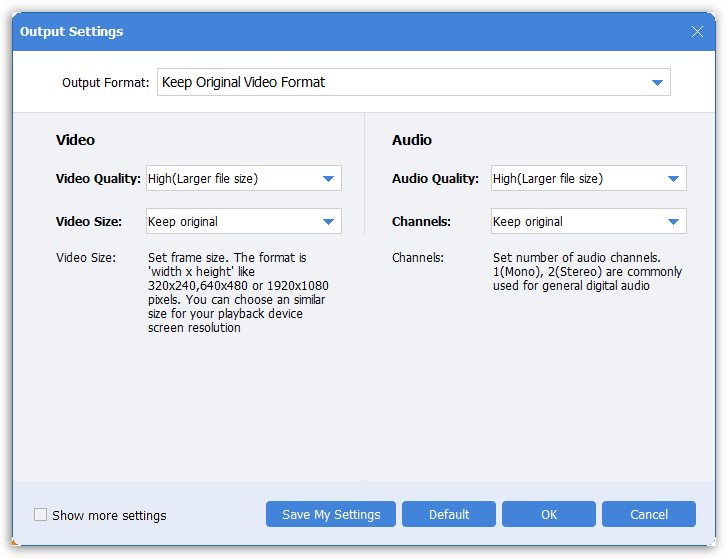Click the Output Settings title text

pos(72,32)
